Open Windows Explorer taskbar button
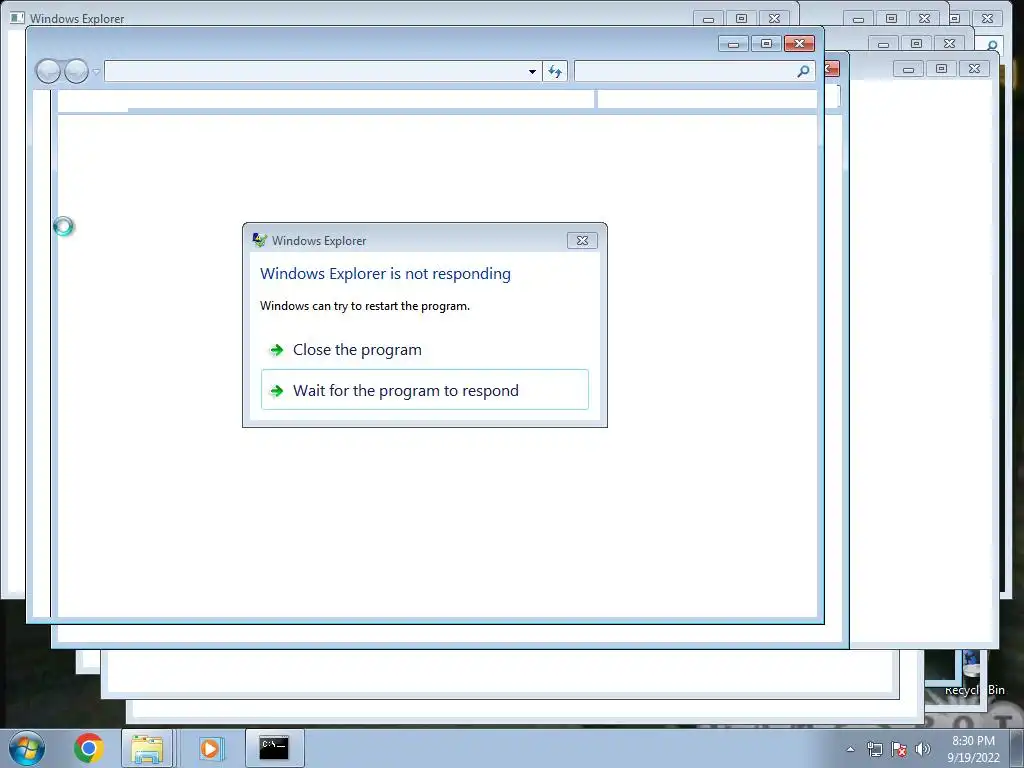 147,748
